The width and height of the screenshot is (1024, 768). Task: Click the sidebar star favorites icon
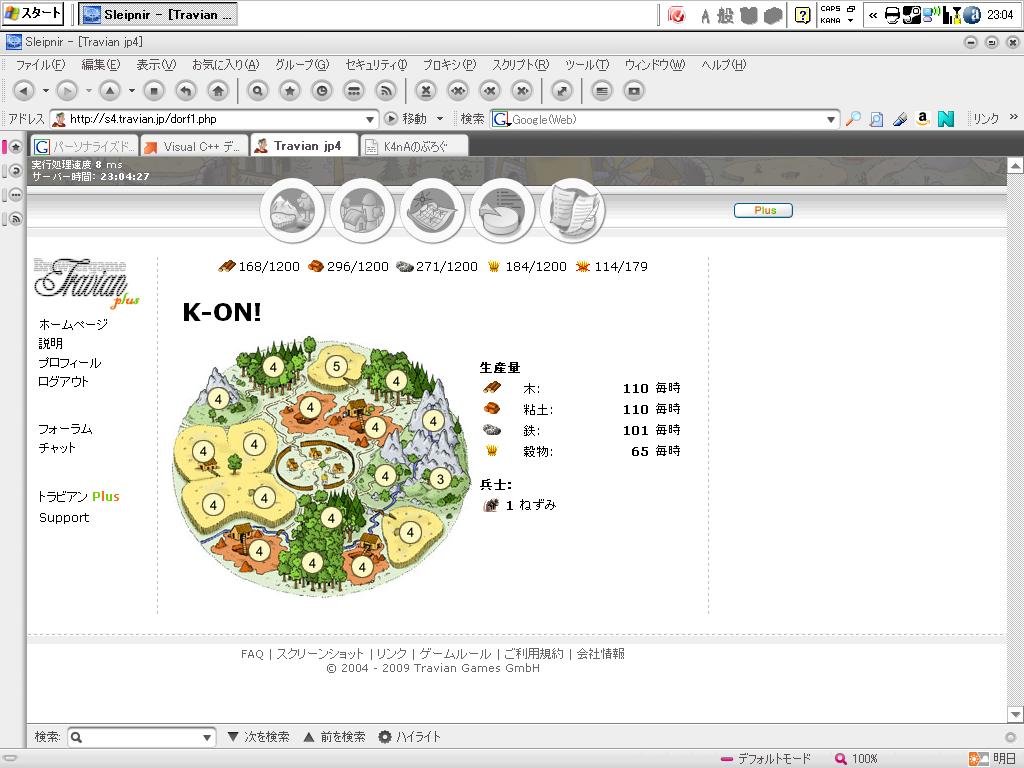click(16, 147)
